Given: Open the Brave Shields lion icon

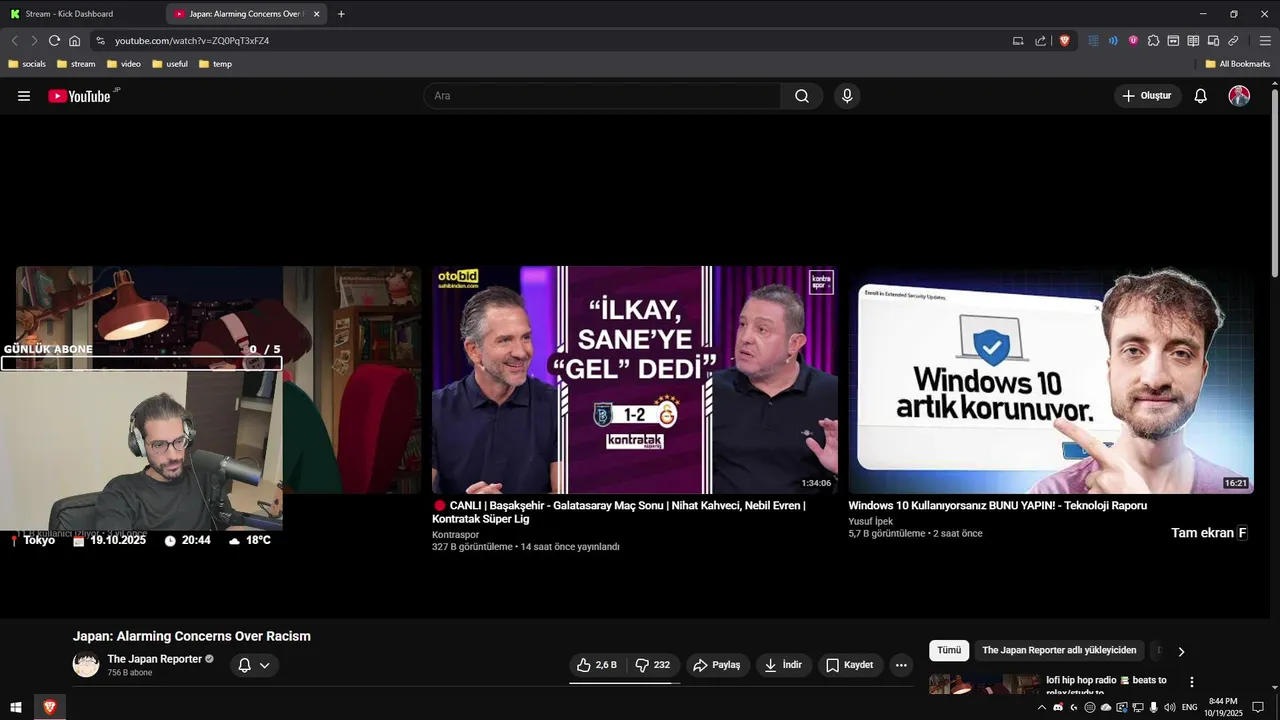Looking at the screenshot, I should pos(1064,41).
